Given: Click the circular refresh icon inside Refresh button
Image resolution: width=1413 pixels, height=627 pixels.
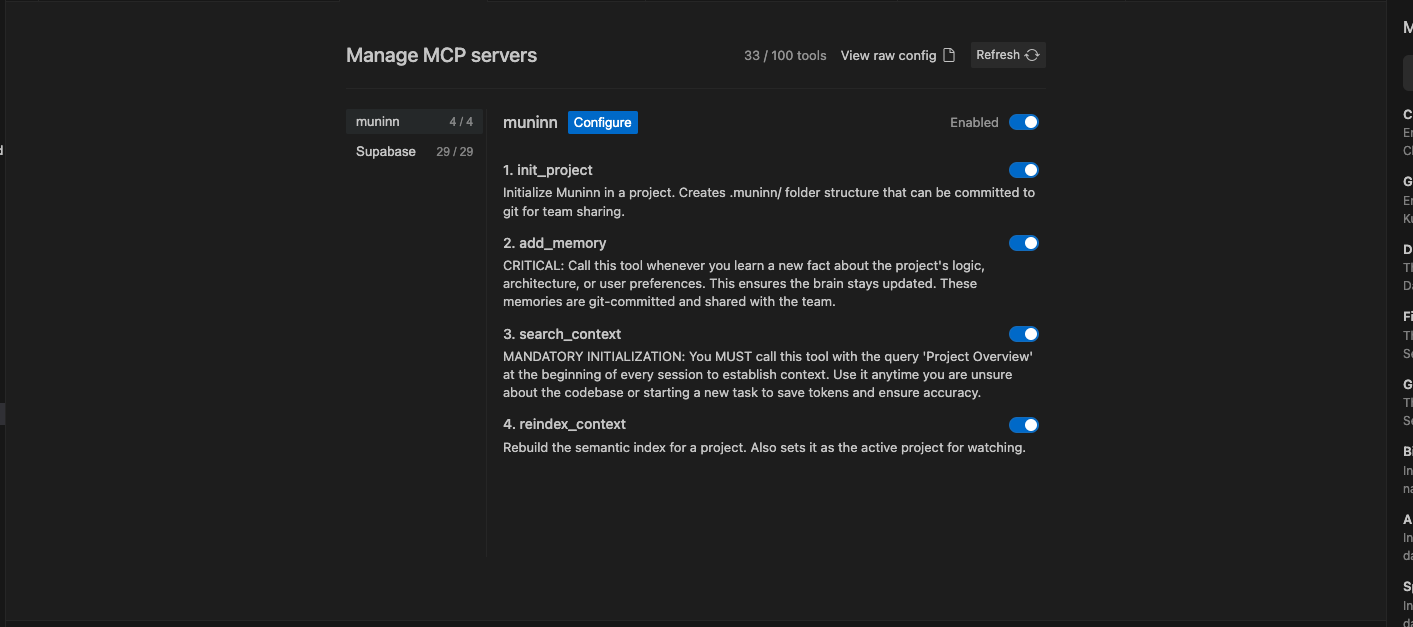Looking at the screenshot, I should tap(1031, 55).
